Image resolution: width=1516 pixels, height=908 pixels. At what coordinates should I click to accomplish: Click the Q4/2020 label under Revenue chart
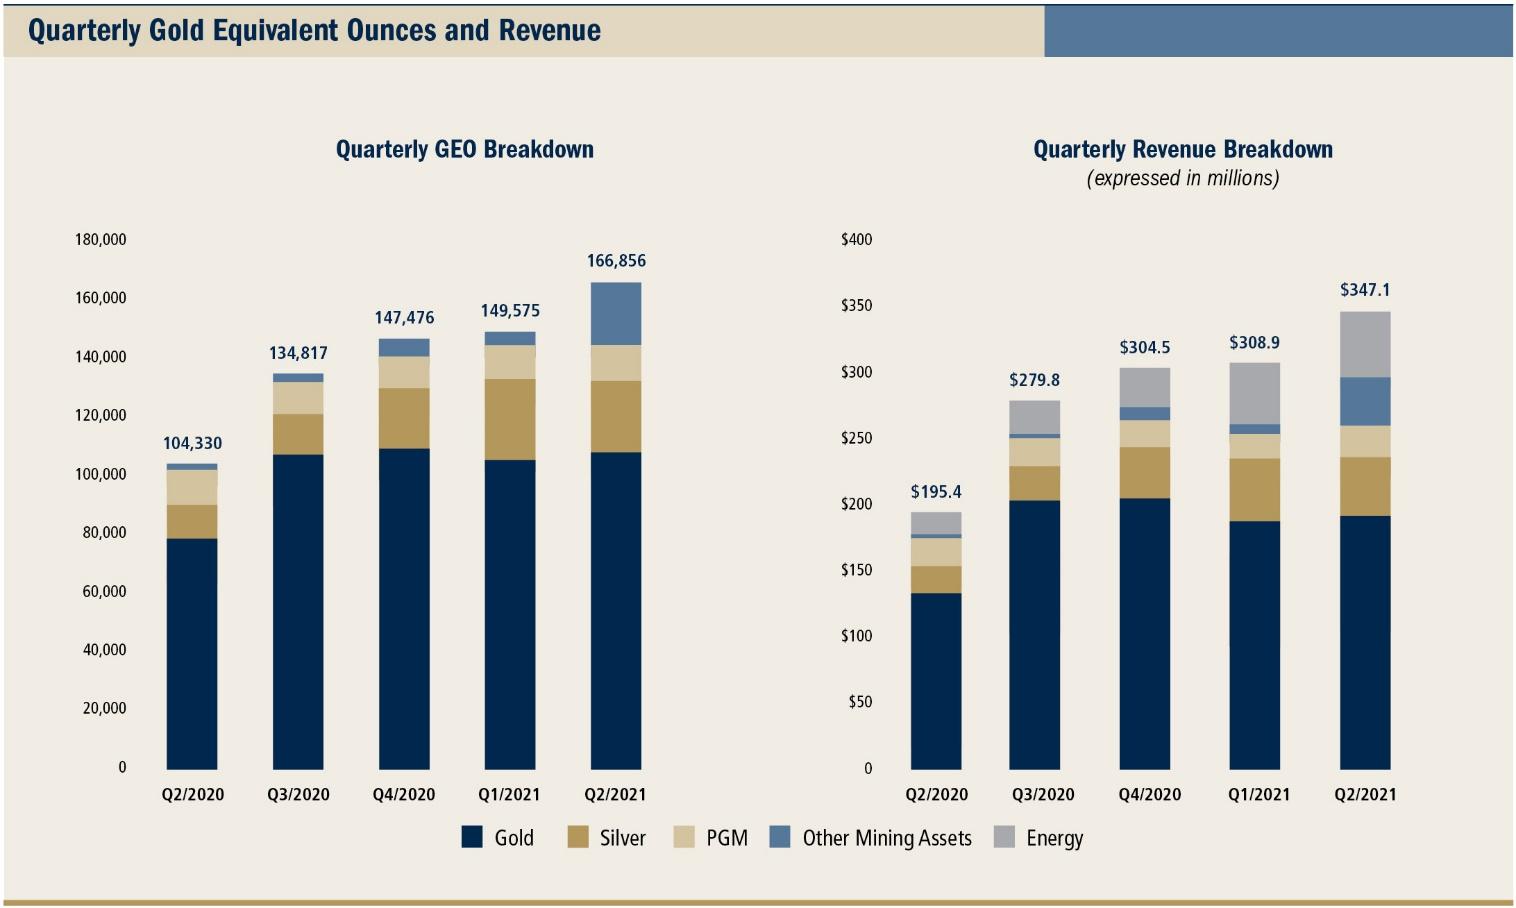(1150, 794)
